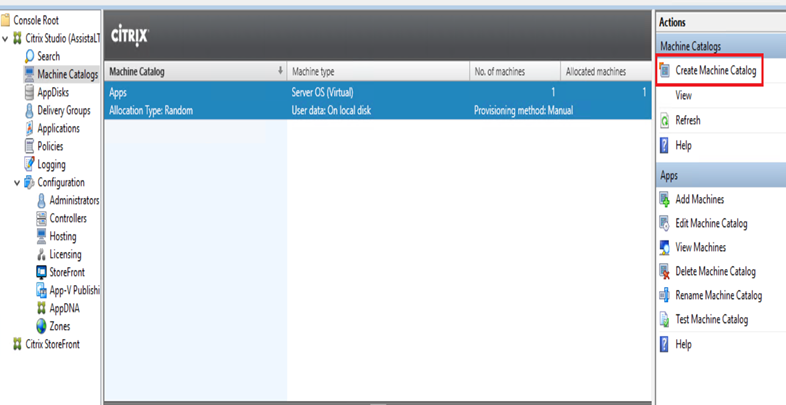Screen dimensions: 786x405
Task: Click the StoreFront monitor icon under Configuration
Action: tap(42, 272)
